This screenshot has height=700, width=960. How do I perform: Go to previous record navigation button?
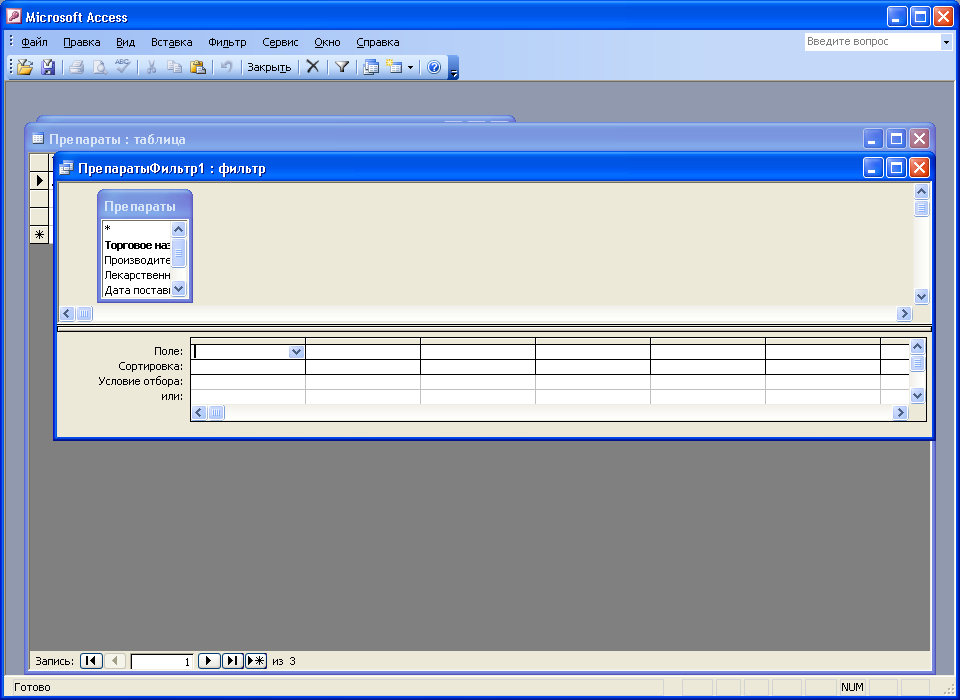click(x=115, y=661)
